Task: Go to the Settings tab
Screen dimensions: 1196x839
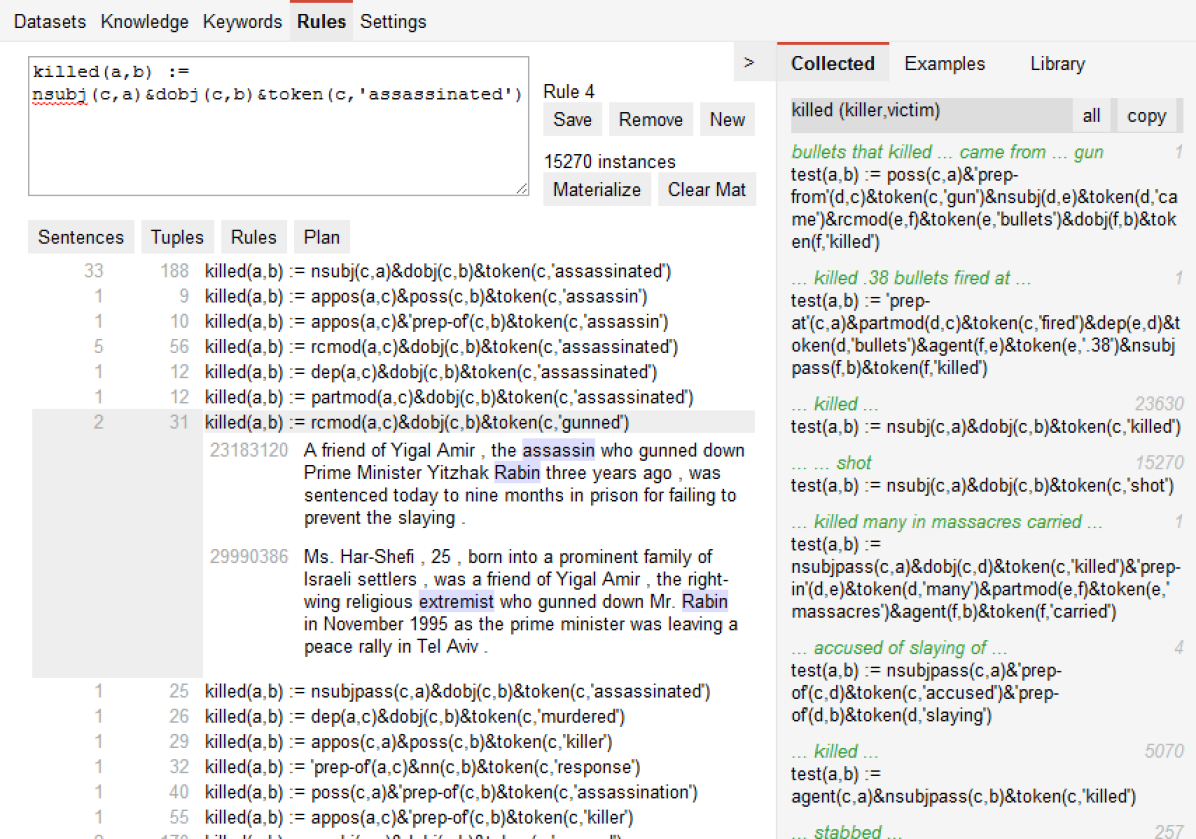Action: [x=393, y=21]
